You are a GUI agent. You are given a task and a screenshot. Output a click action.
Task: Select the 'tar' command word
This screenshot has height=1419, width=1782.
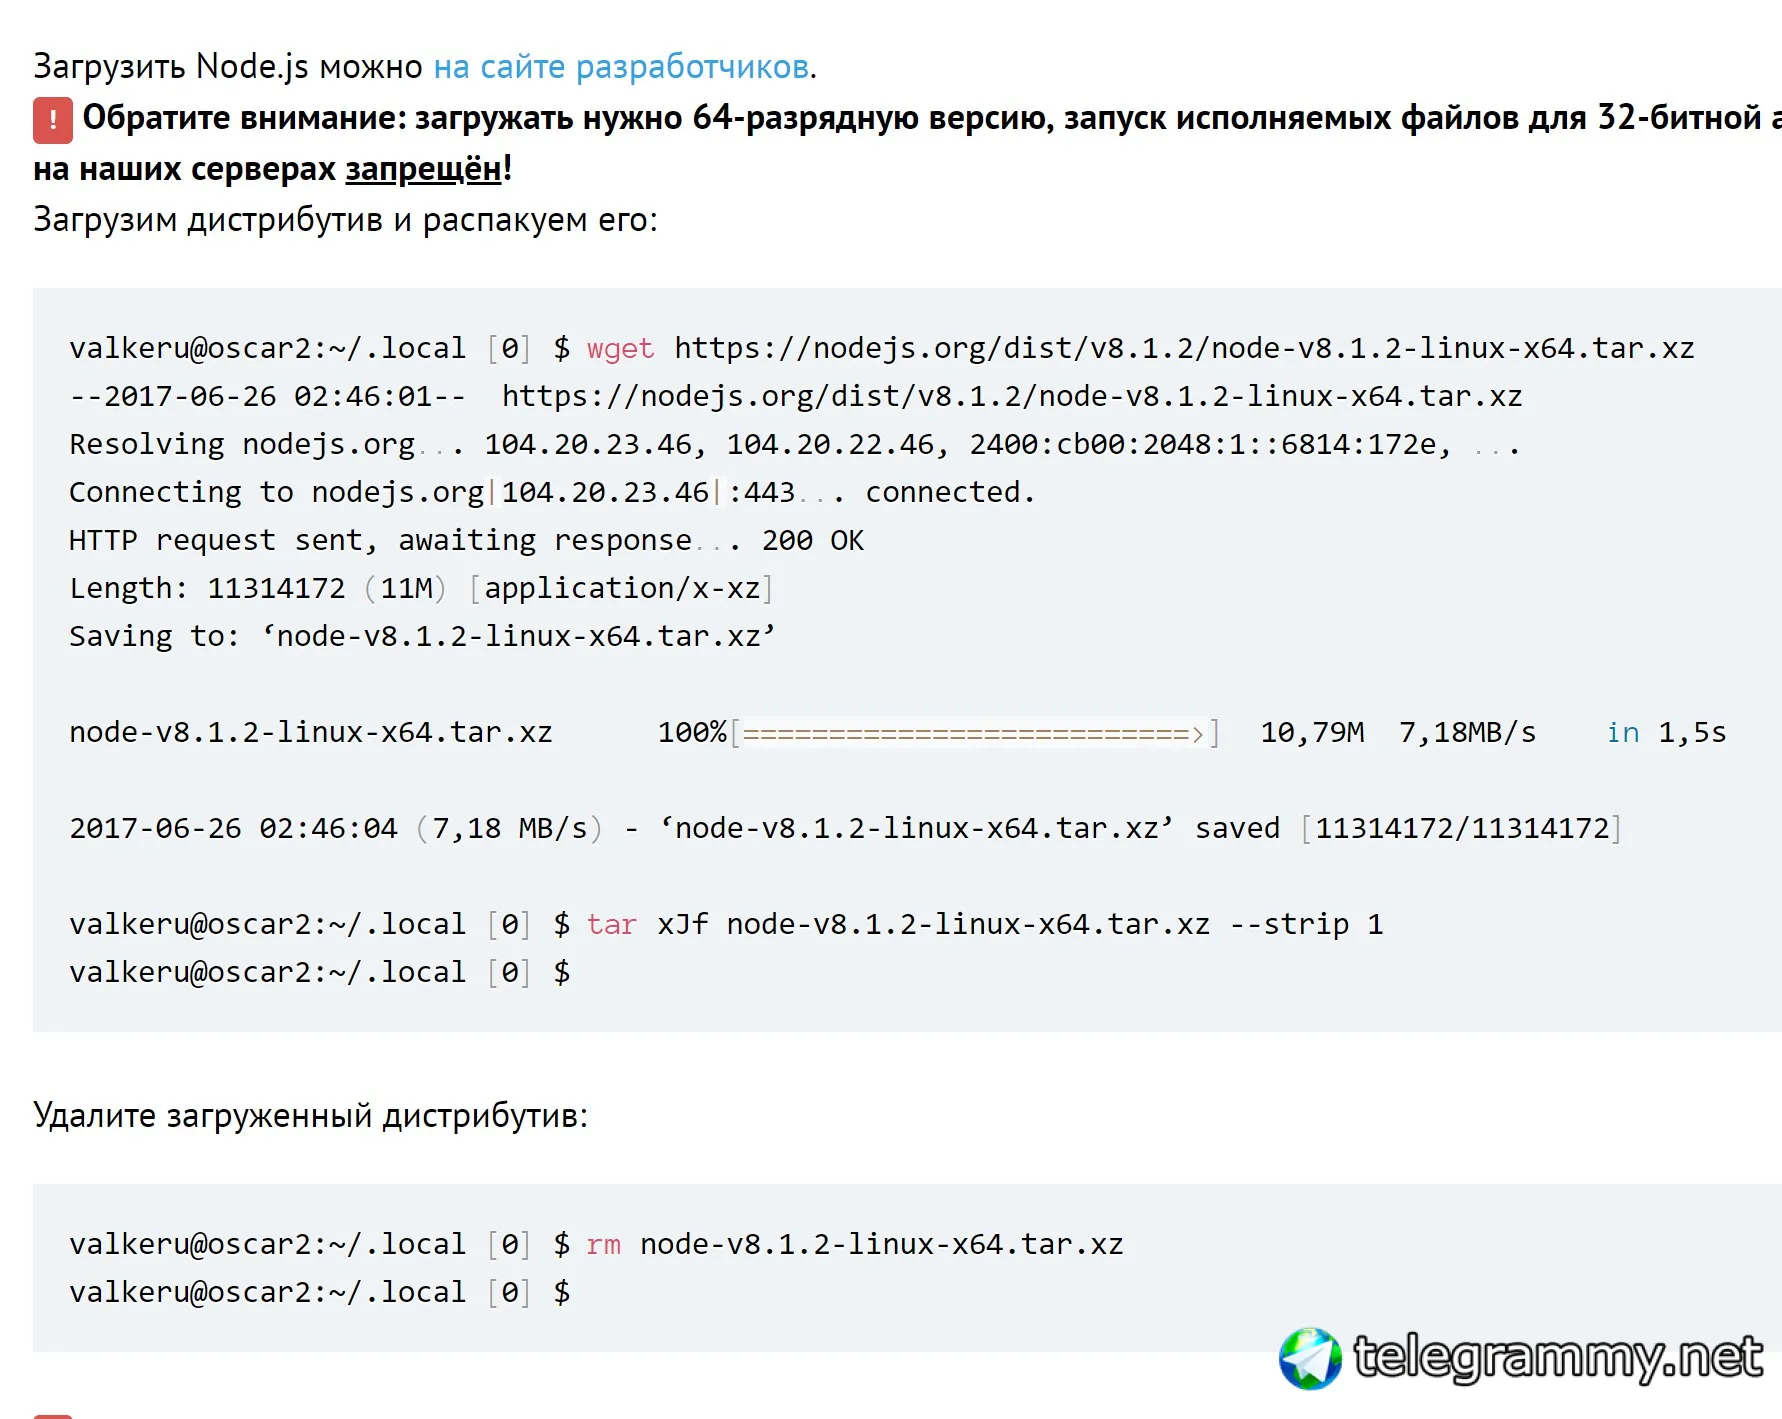611,924
